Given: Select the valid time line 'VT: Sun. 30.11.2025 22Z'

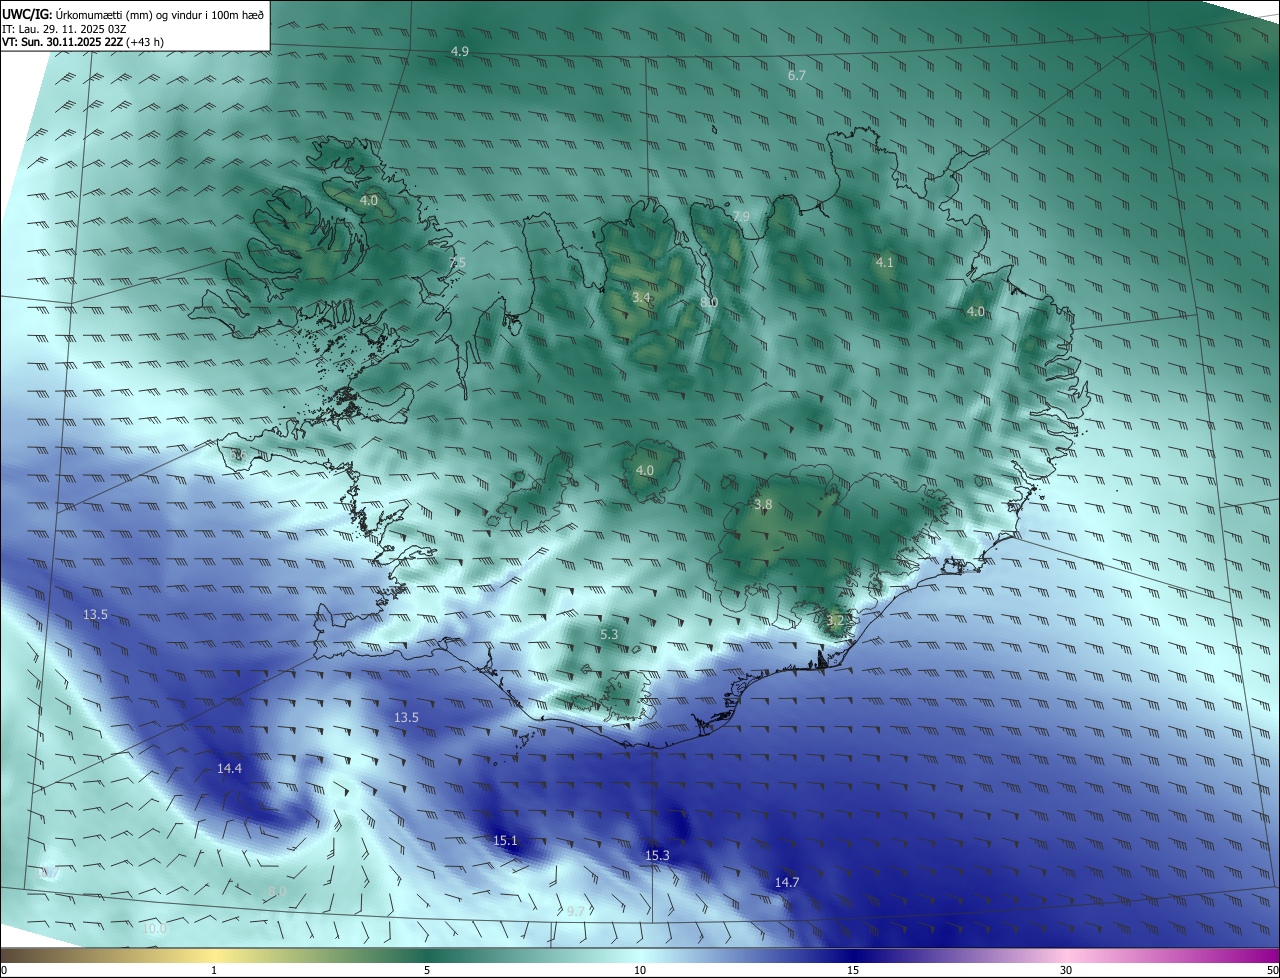Looking at the screenshot, I should pyautogui.click(x=64, y=43).
